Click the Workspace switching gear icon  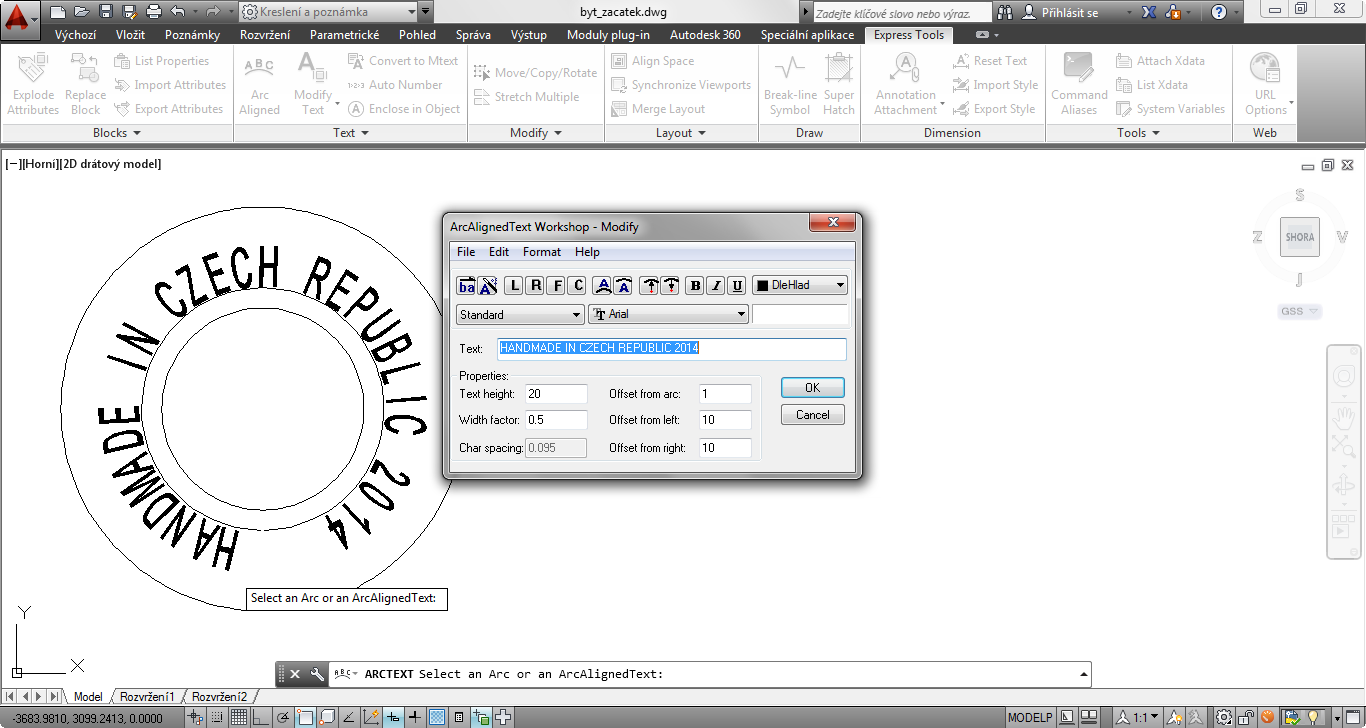1224,717
